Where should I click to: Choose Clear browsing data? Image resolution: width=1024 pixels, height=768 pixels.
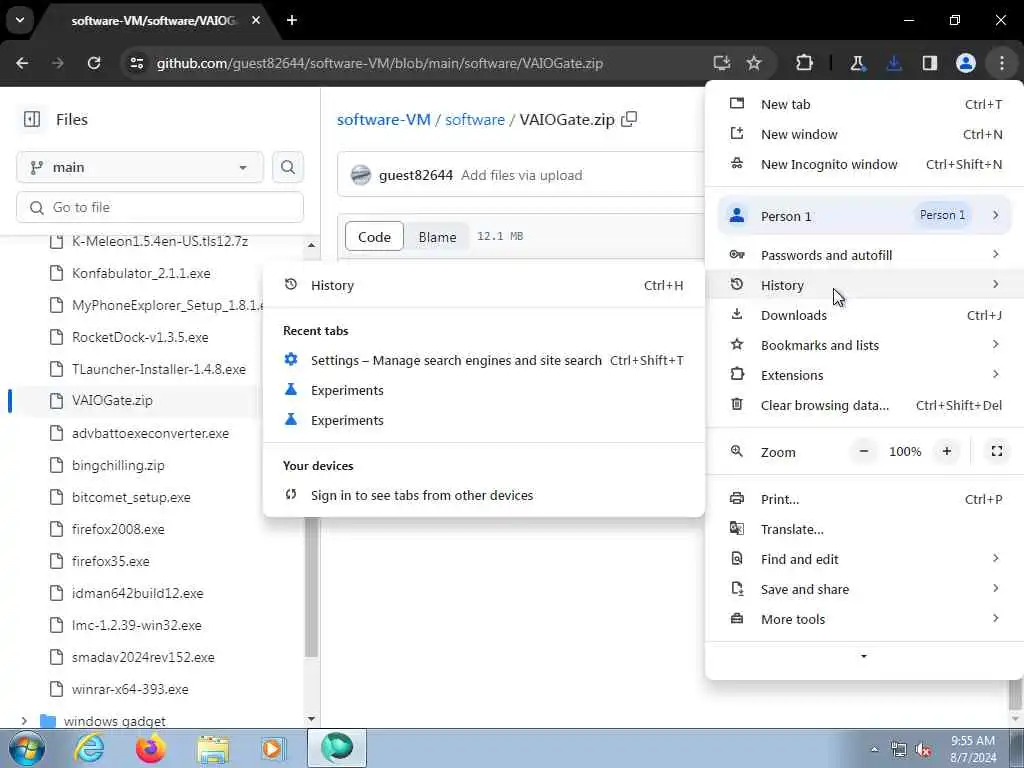864,405
